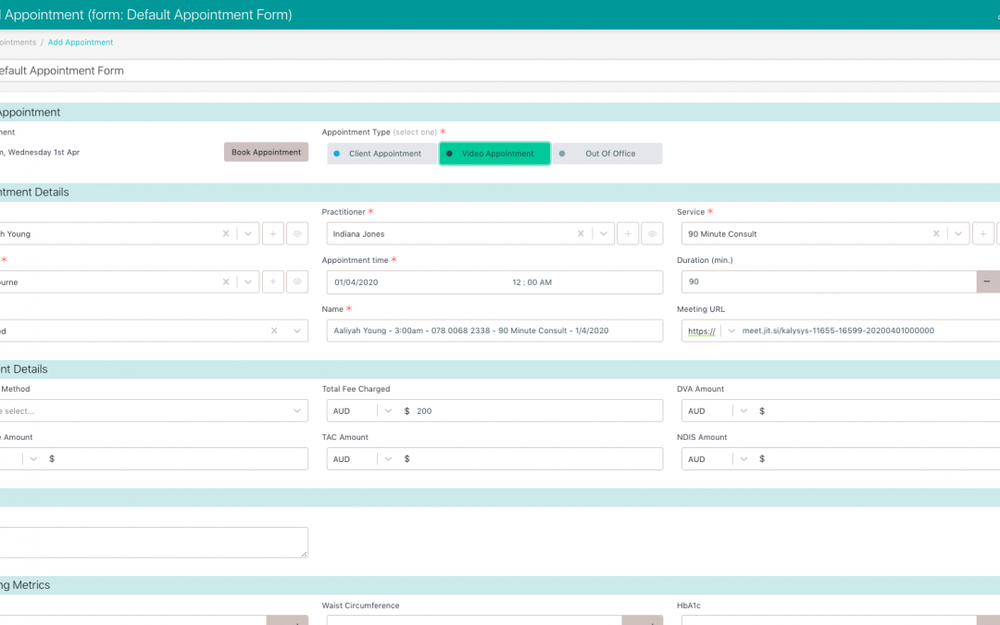Toggle the Video Appointment selection
This screenshot has width=1000, height=625.
(494, 153)
